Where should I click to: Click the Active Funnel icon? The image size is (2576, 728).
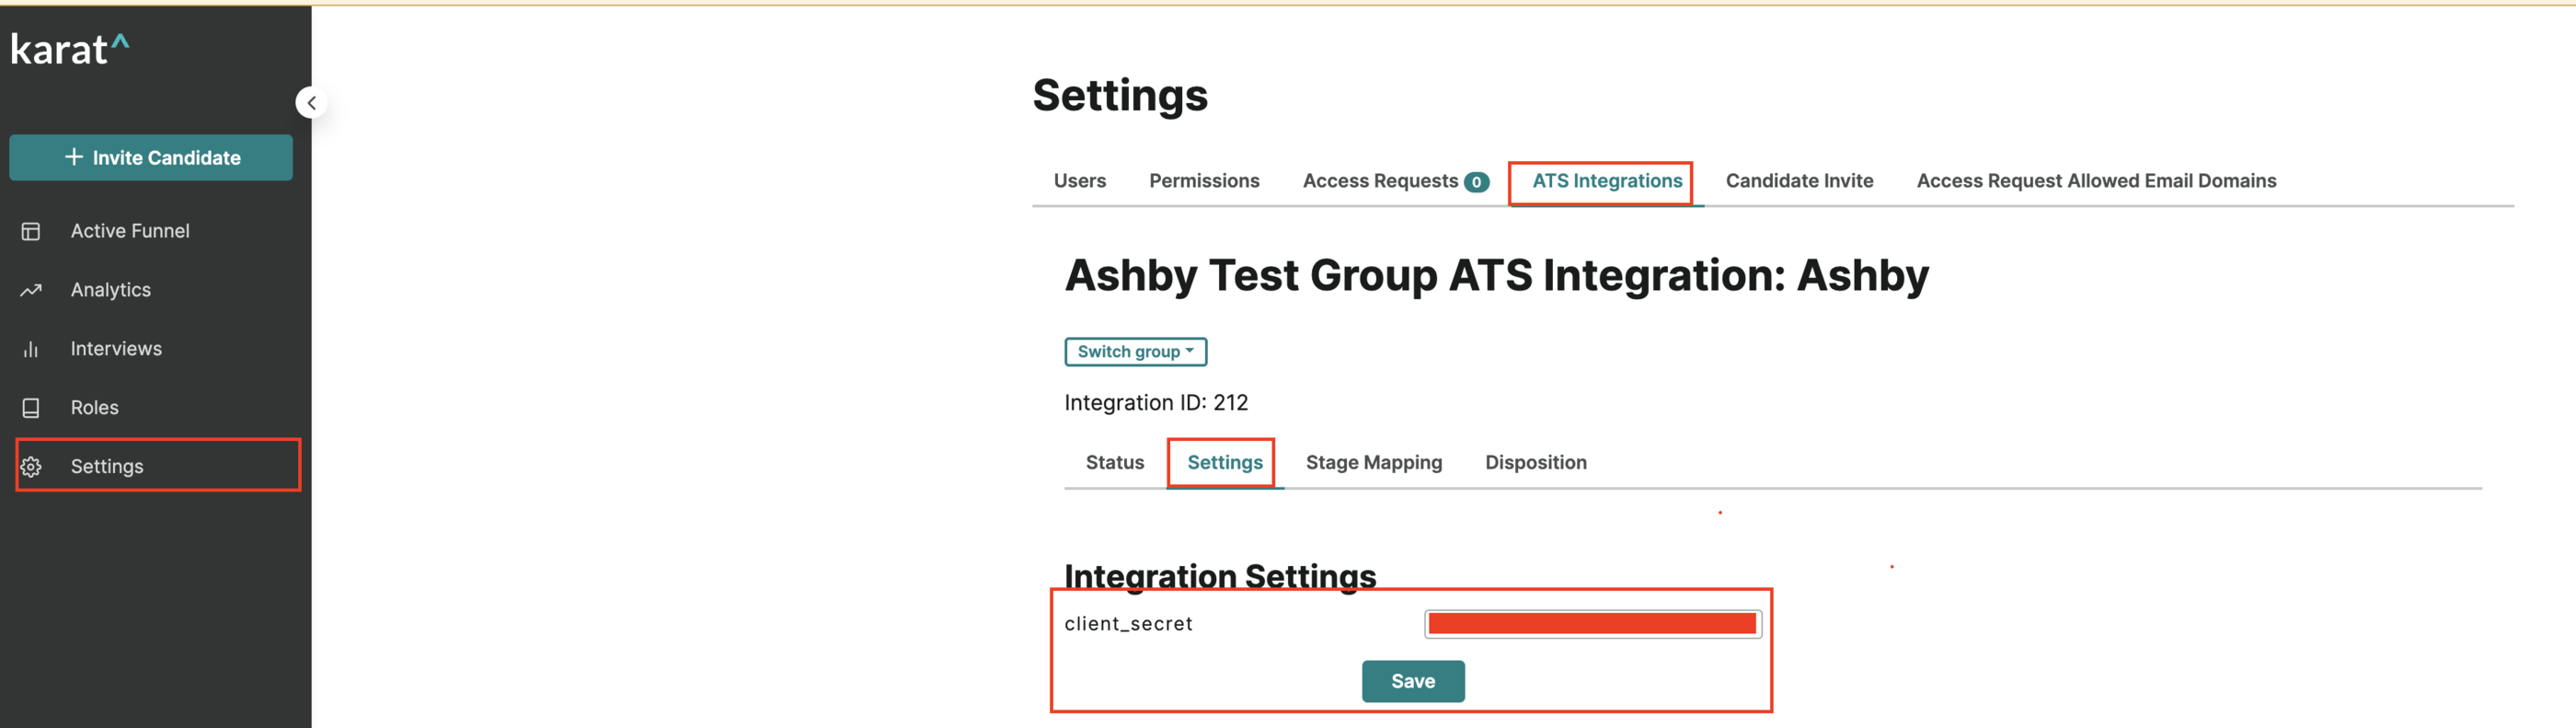[31, 231]
